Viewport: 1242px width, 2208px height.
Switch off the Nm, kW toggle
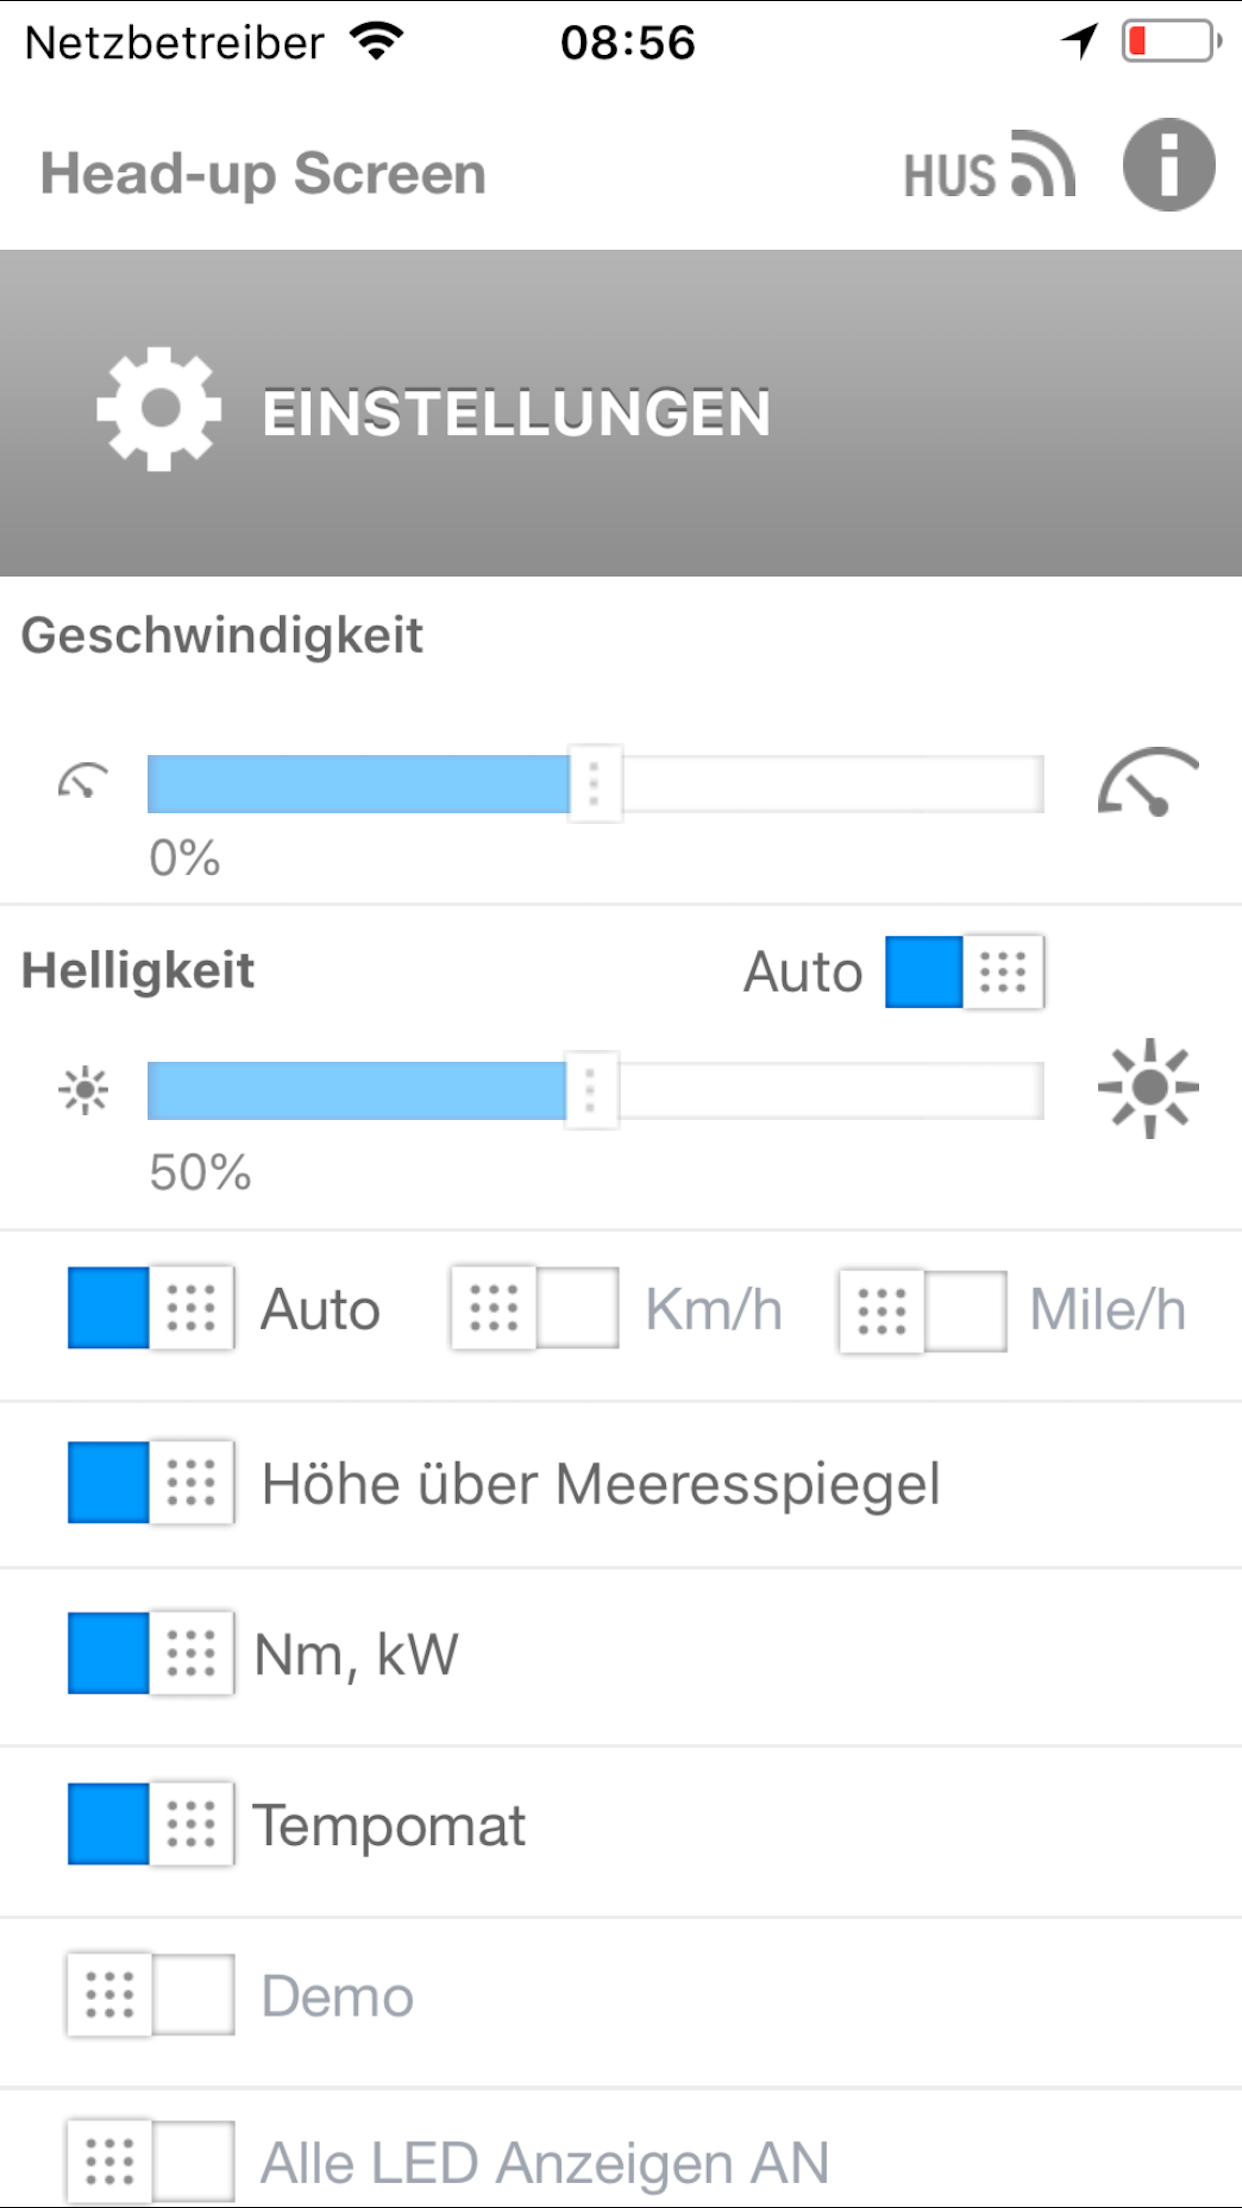[151, 1653]
